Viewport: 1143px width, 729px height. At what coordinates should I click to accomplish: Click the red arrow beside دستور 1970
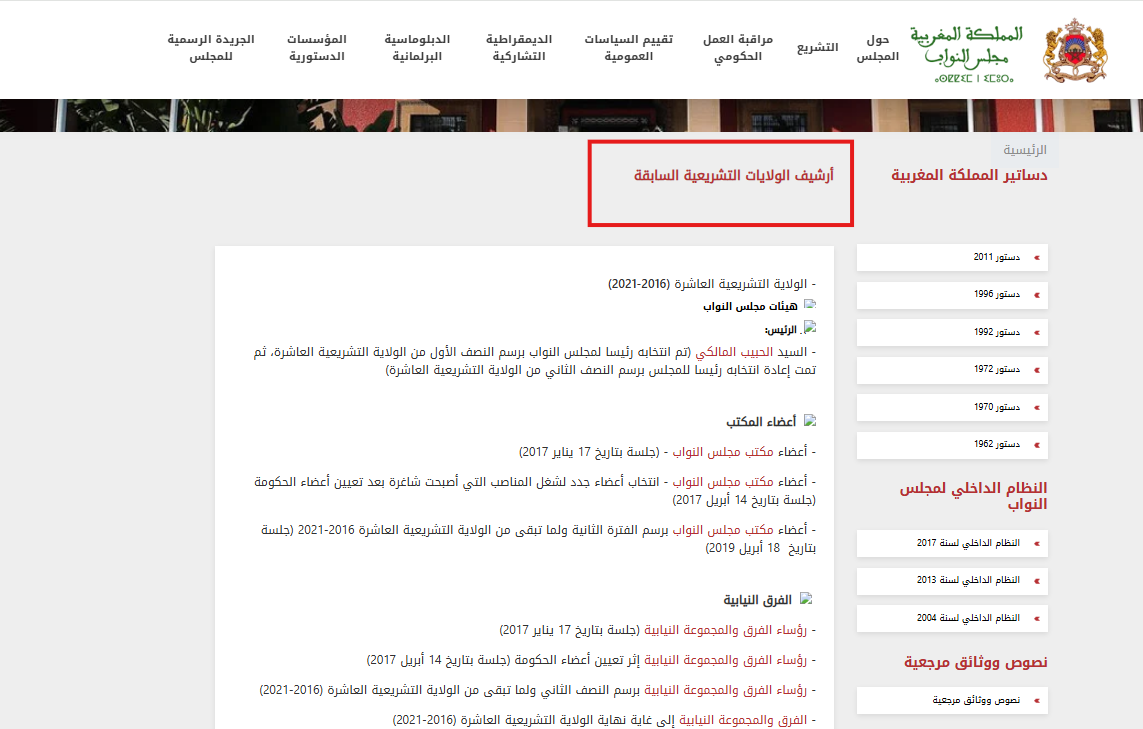[x=1036, y=408]
